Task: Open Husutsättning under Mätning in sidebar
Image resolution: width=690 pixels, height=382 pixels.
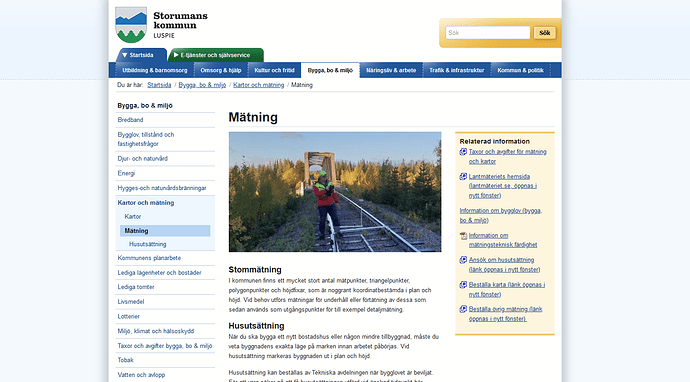Action: tap(147, 244)
